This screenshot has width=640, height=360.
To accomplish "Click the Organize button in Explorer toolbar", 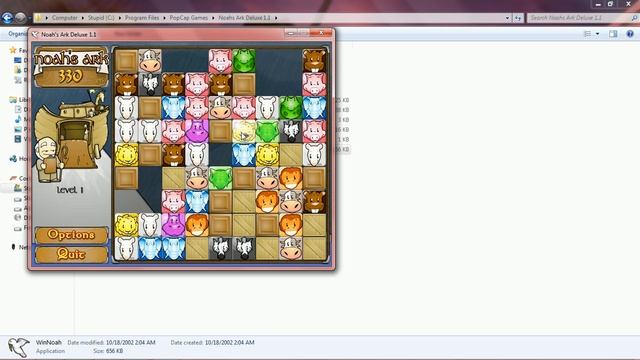I will click(17, 34).
